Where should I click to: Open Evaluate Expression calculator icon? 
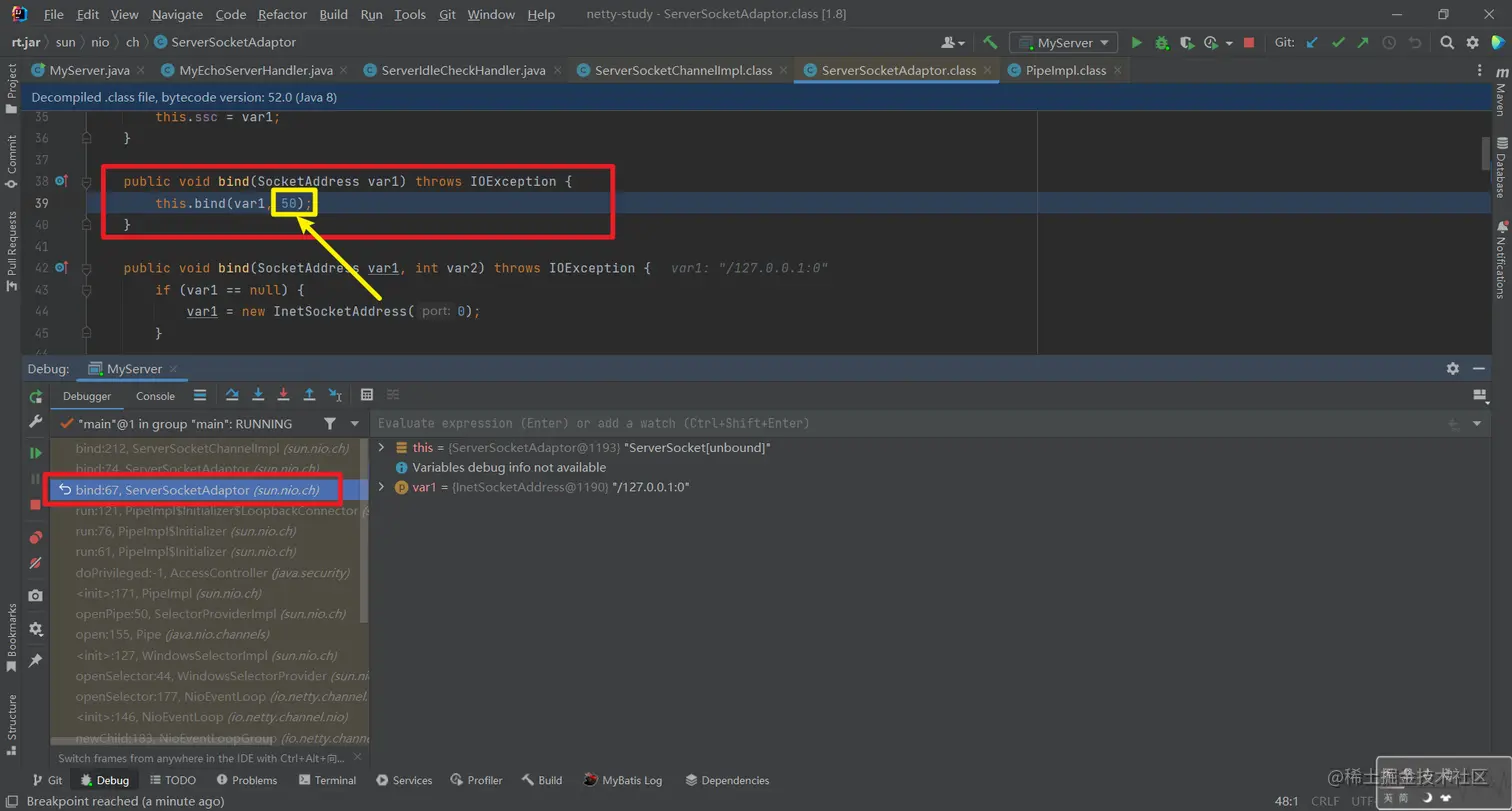367,395
